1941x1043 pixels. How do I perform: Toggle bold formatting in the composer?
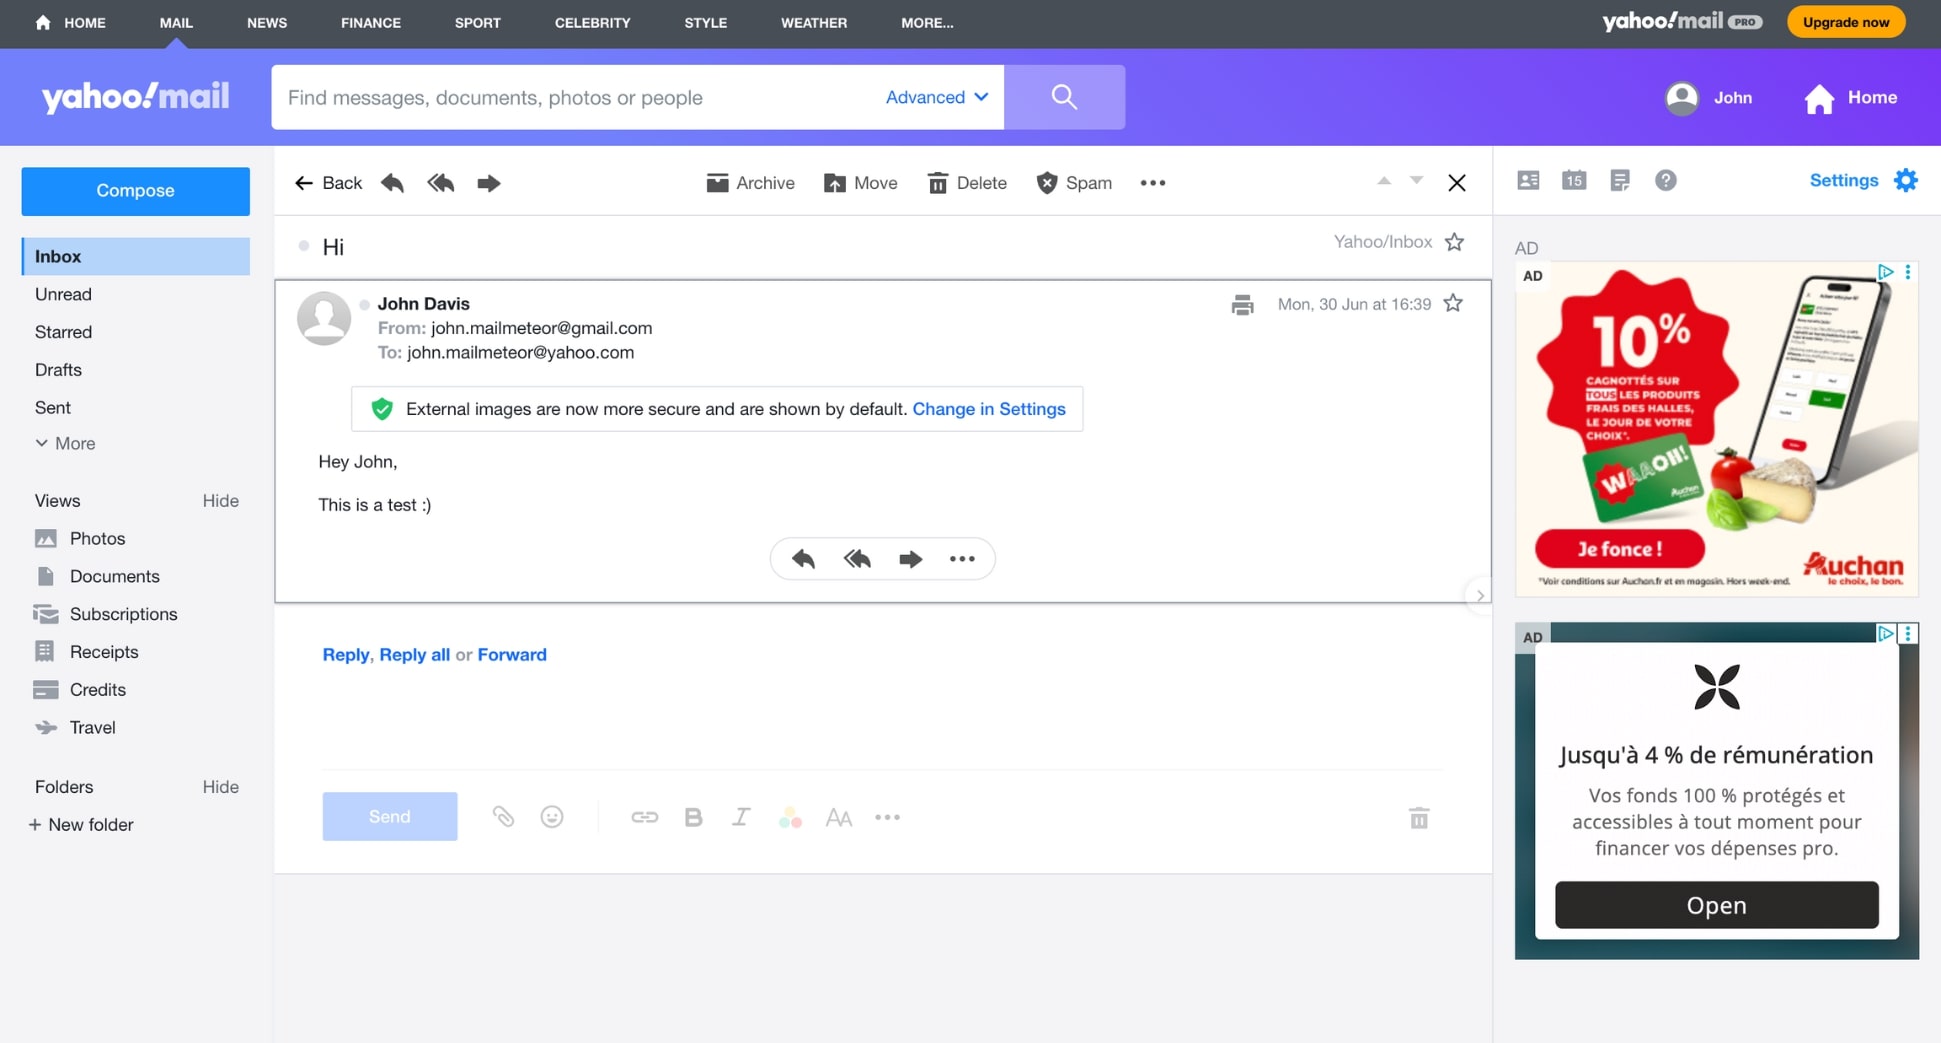[693, 816]
